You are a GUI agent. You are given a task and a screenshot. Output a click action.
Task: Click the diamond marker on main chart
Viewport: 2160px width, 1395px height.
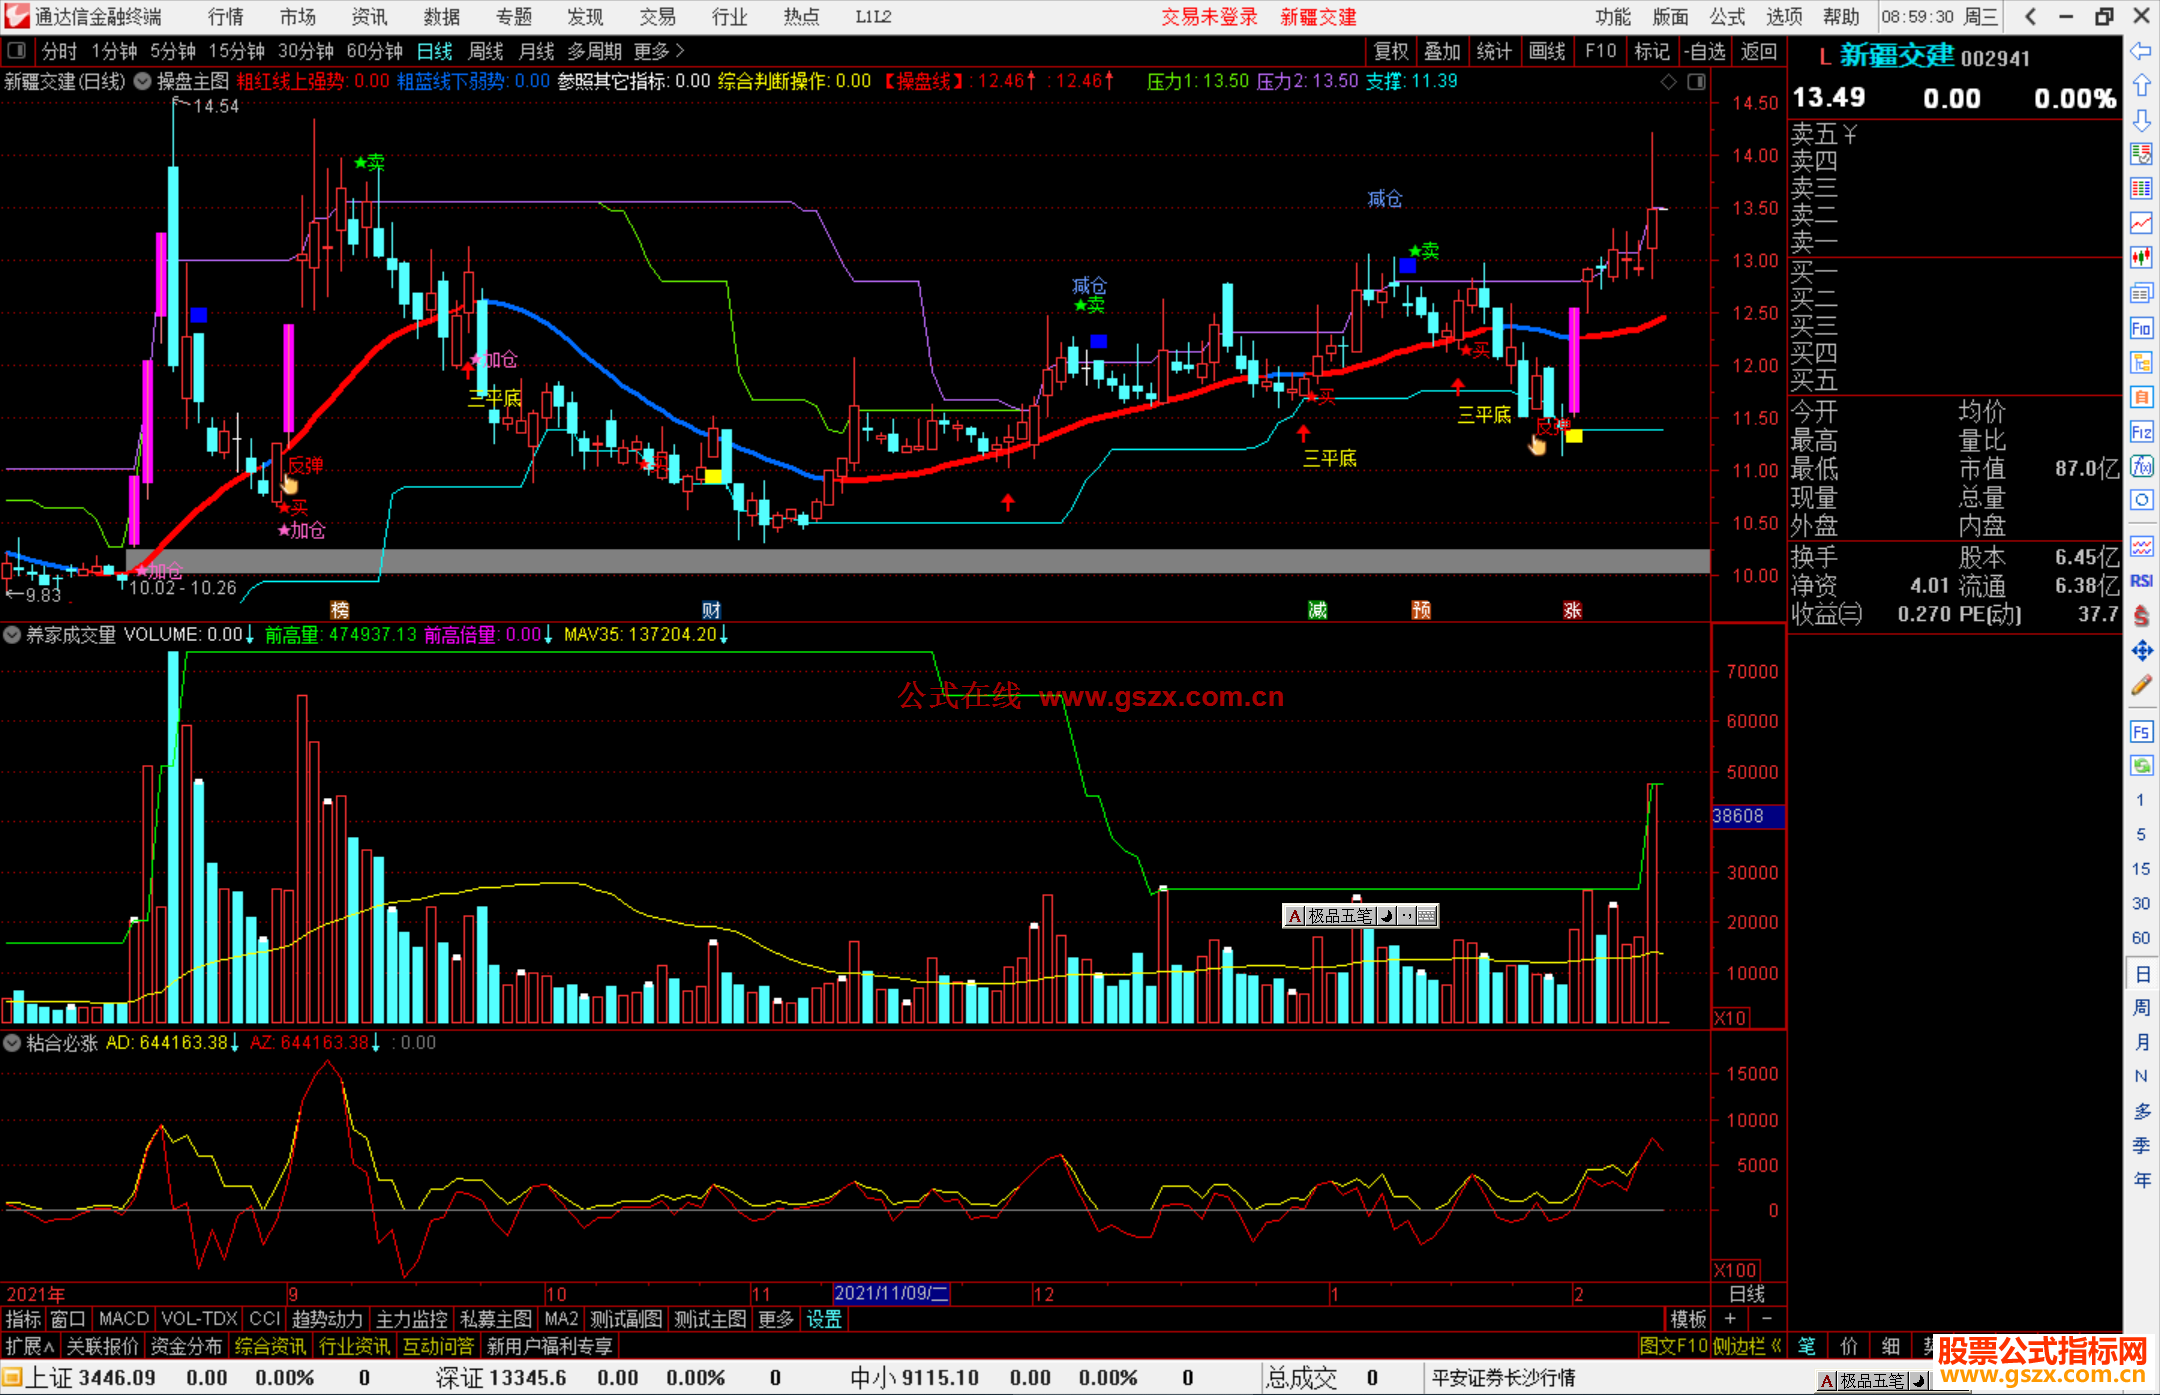click(x=1668, y=82)
